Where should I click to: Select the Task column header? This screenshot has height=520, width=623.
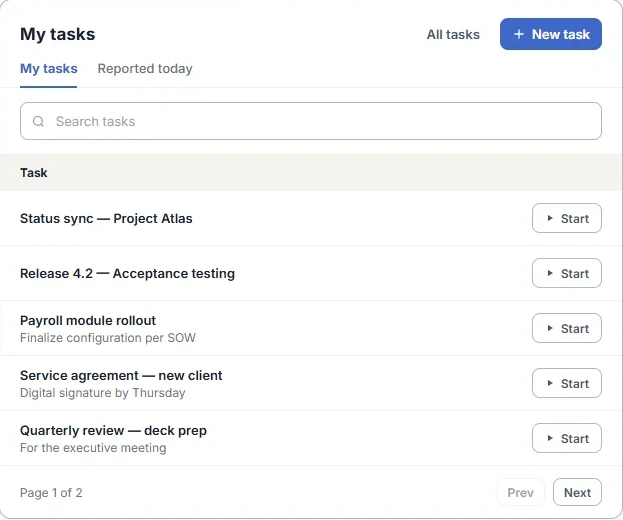point(34,173)
